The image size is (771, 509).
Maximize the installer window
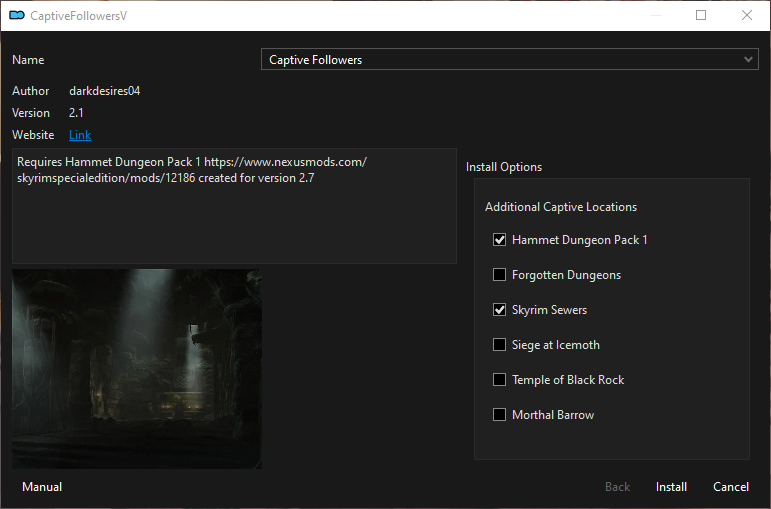click(x=700, y=15)
